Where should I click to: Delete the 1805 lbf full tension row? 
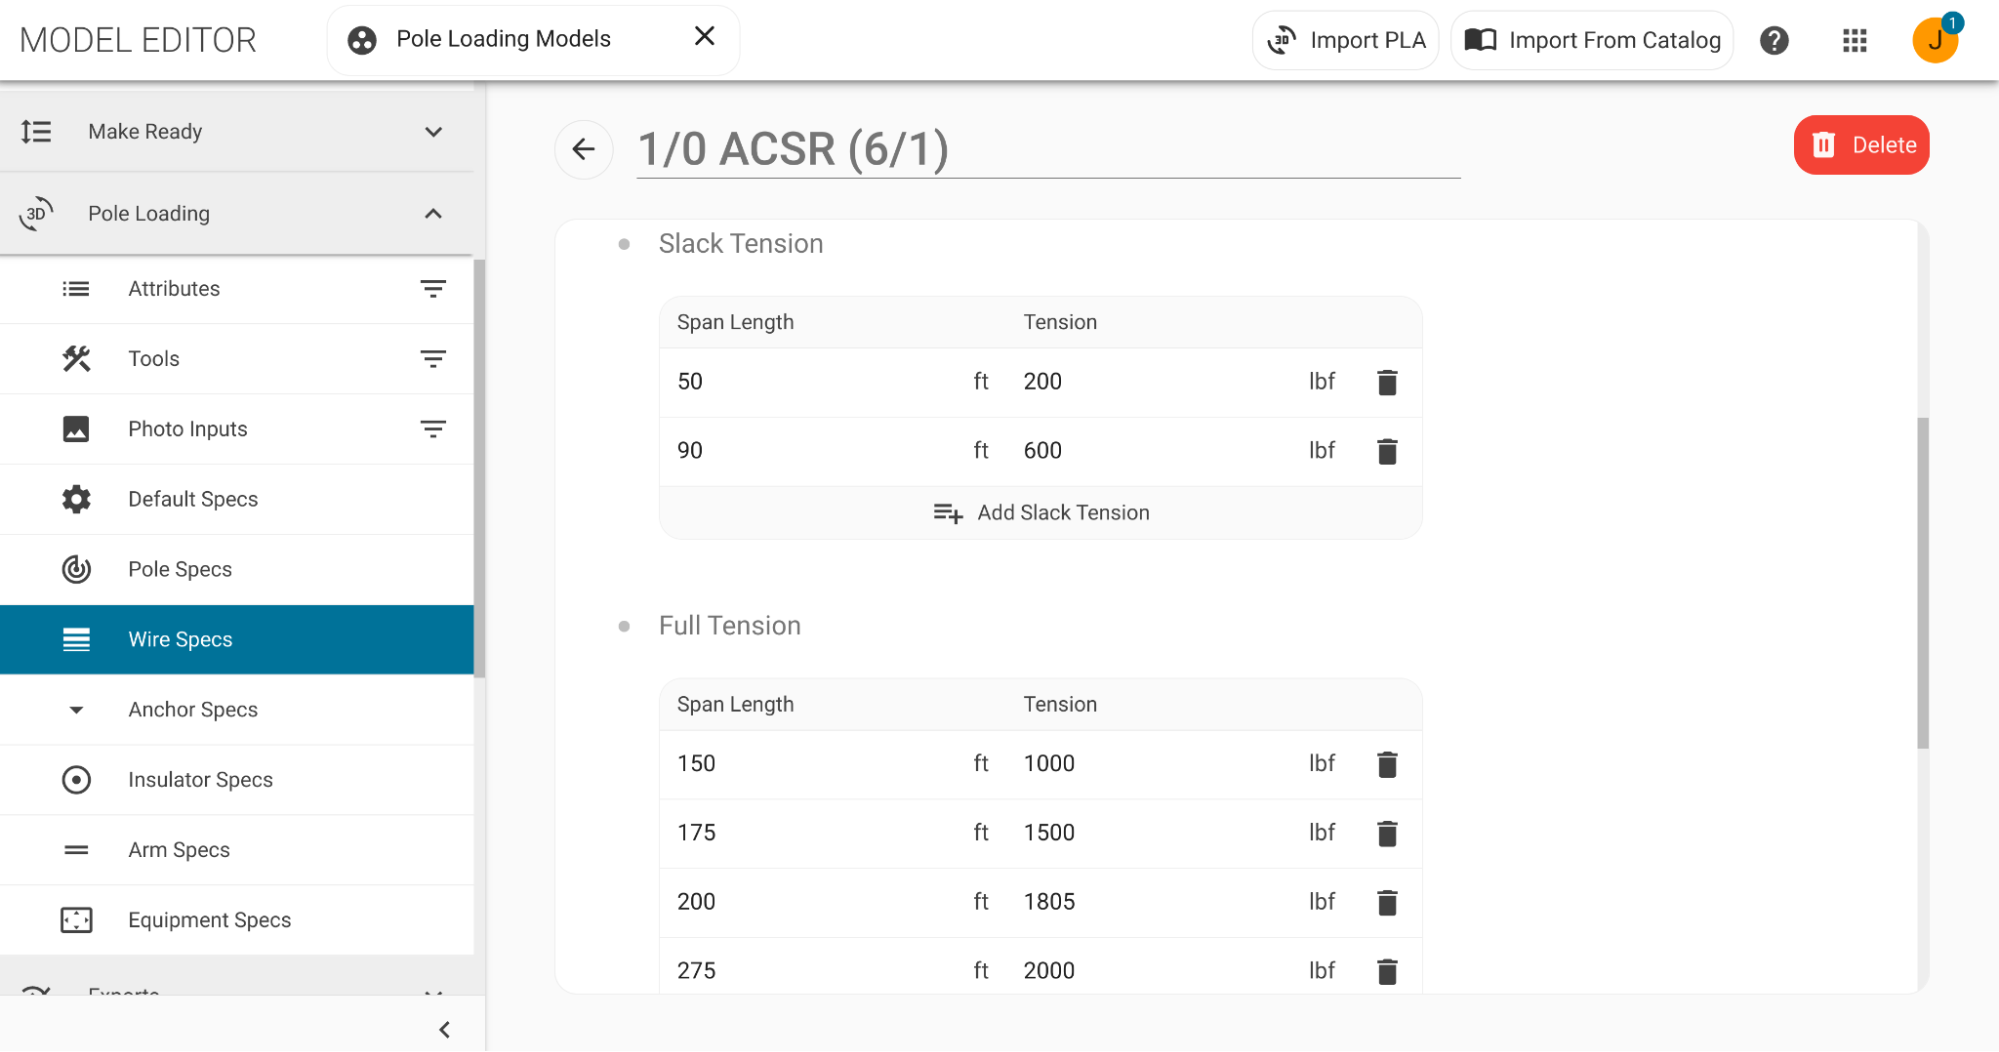[x=1386, y=902]
